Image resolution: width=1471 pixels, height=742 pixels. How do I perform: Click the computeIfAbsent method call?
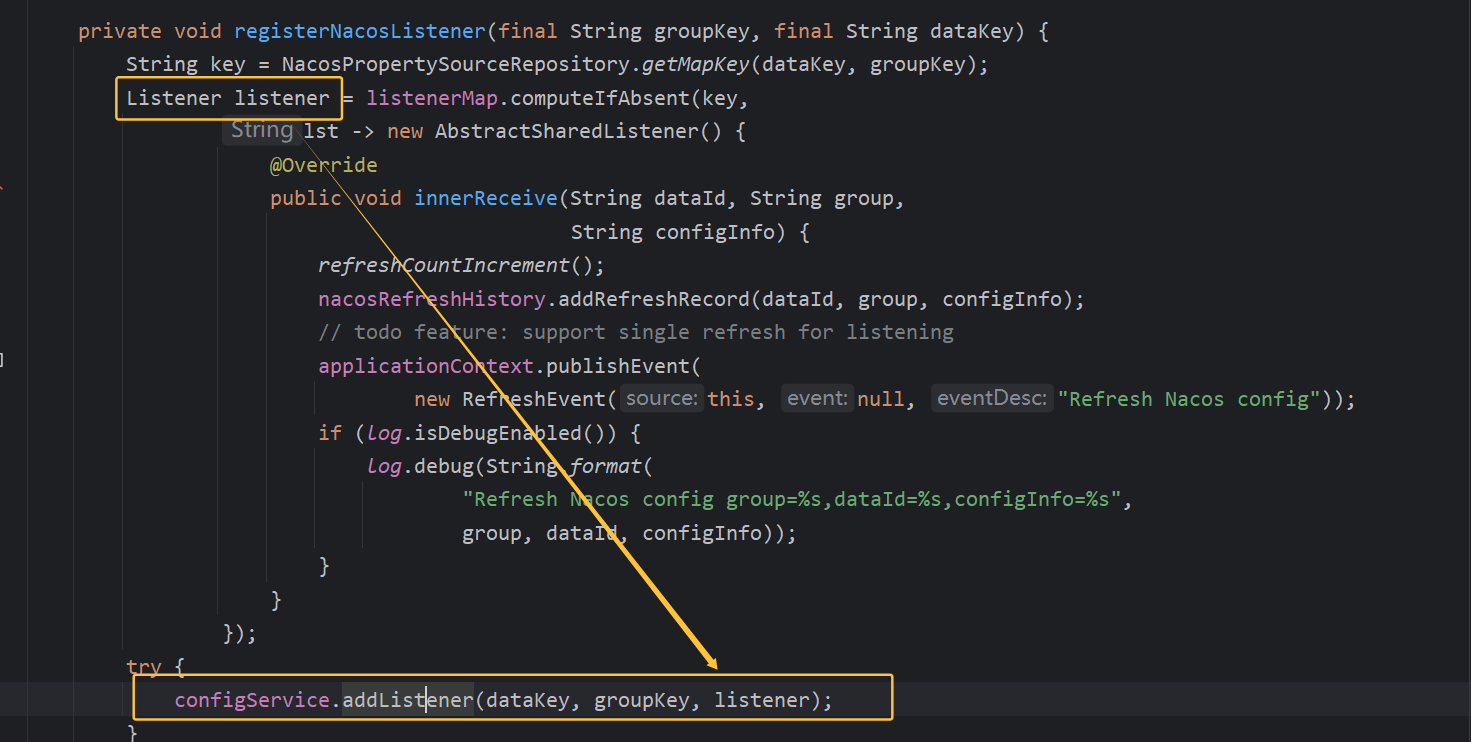[x=601, y=98]
